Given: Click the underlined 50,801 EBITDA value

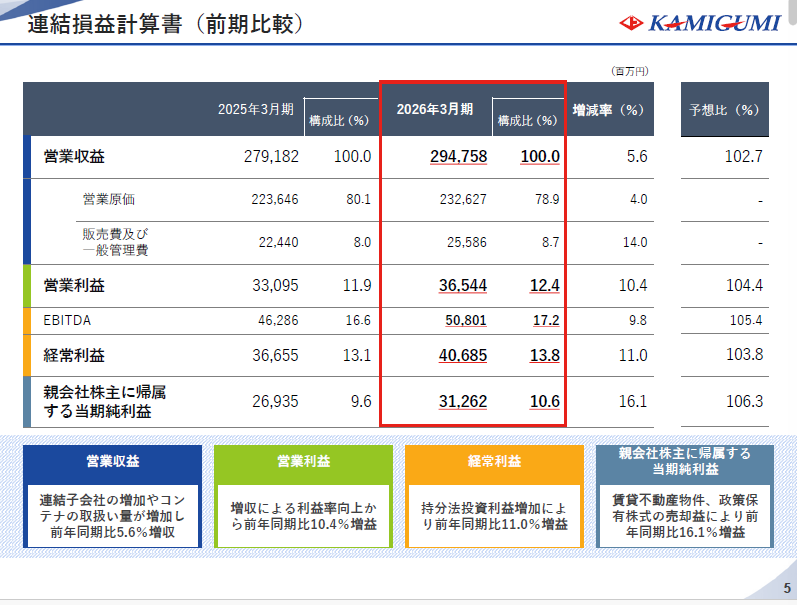Looking at the screenshot, I should pyautogui.click(x=466, y=320).
